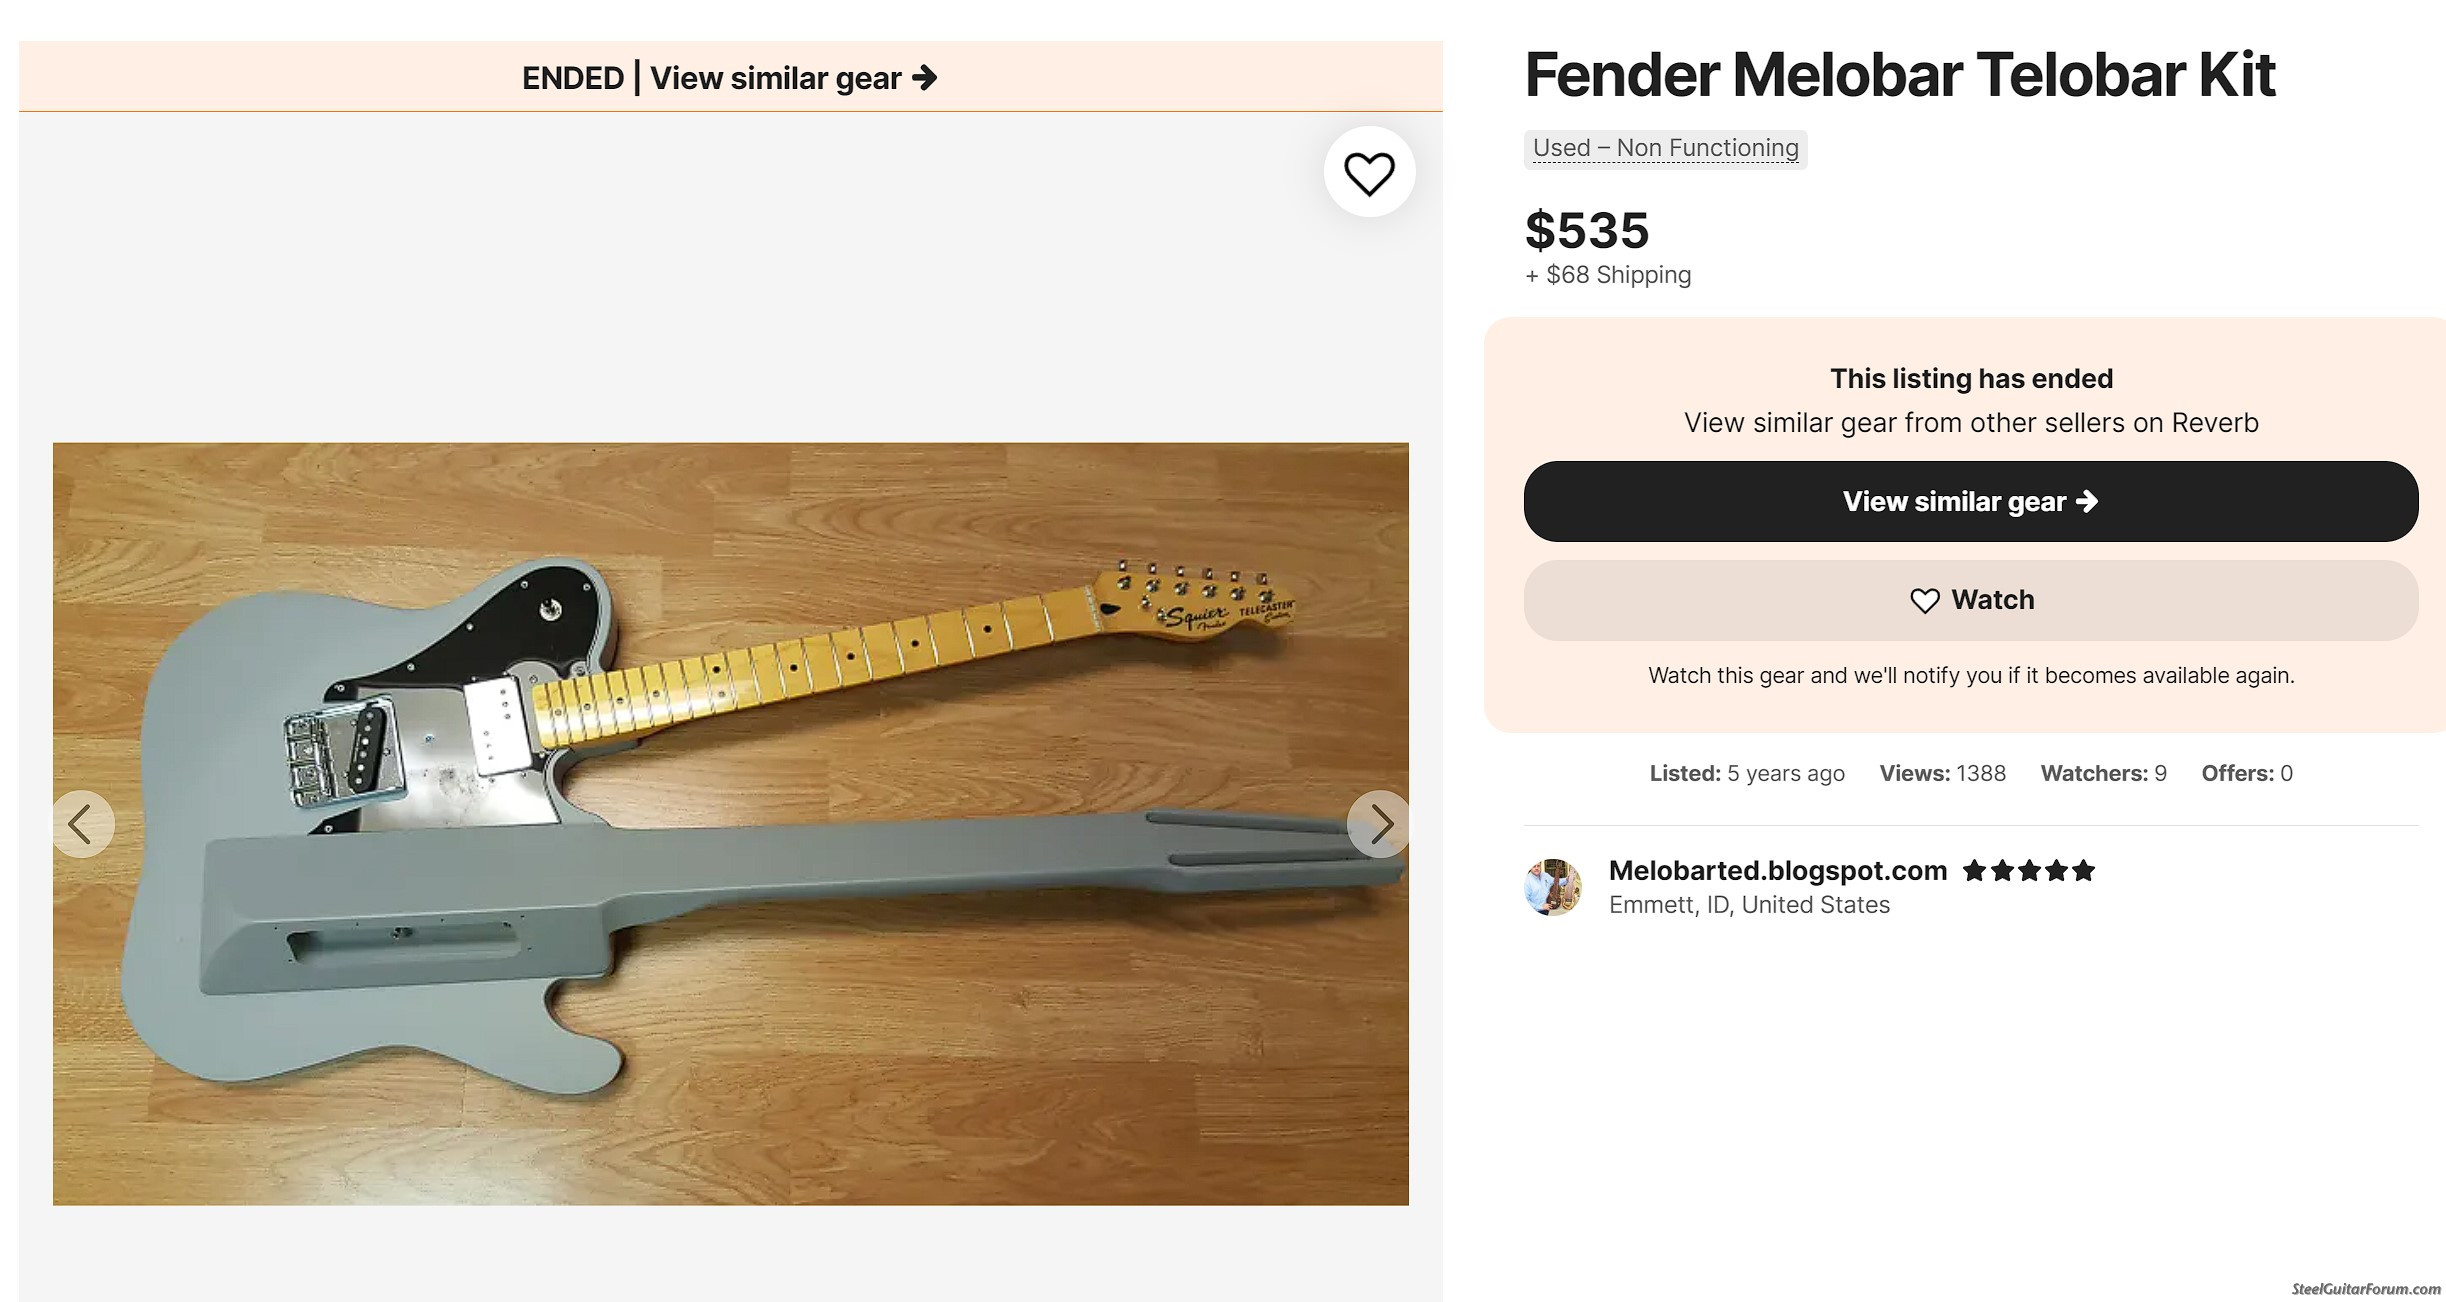Click the Watchers: 9 stat
Image resolution: width=2446 pixels, height=1302 pixels.
pos(2103,773)
